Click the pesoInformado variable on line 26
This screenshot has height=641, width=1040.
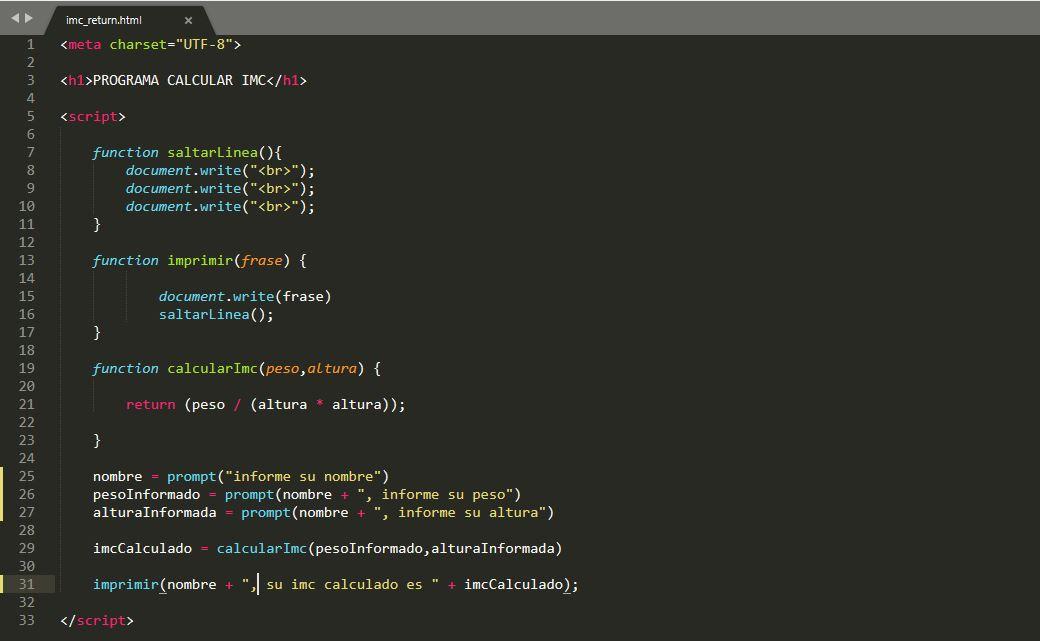(147, 494)
